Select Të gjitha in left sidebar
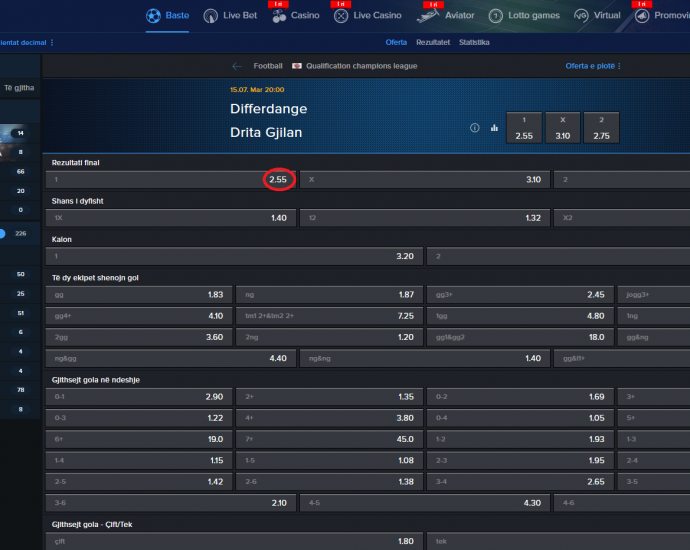Screen dimensions: 690x550 19,88
